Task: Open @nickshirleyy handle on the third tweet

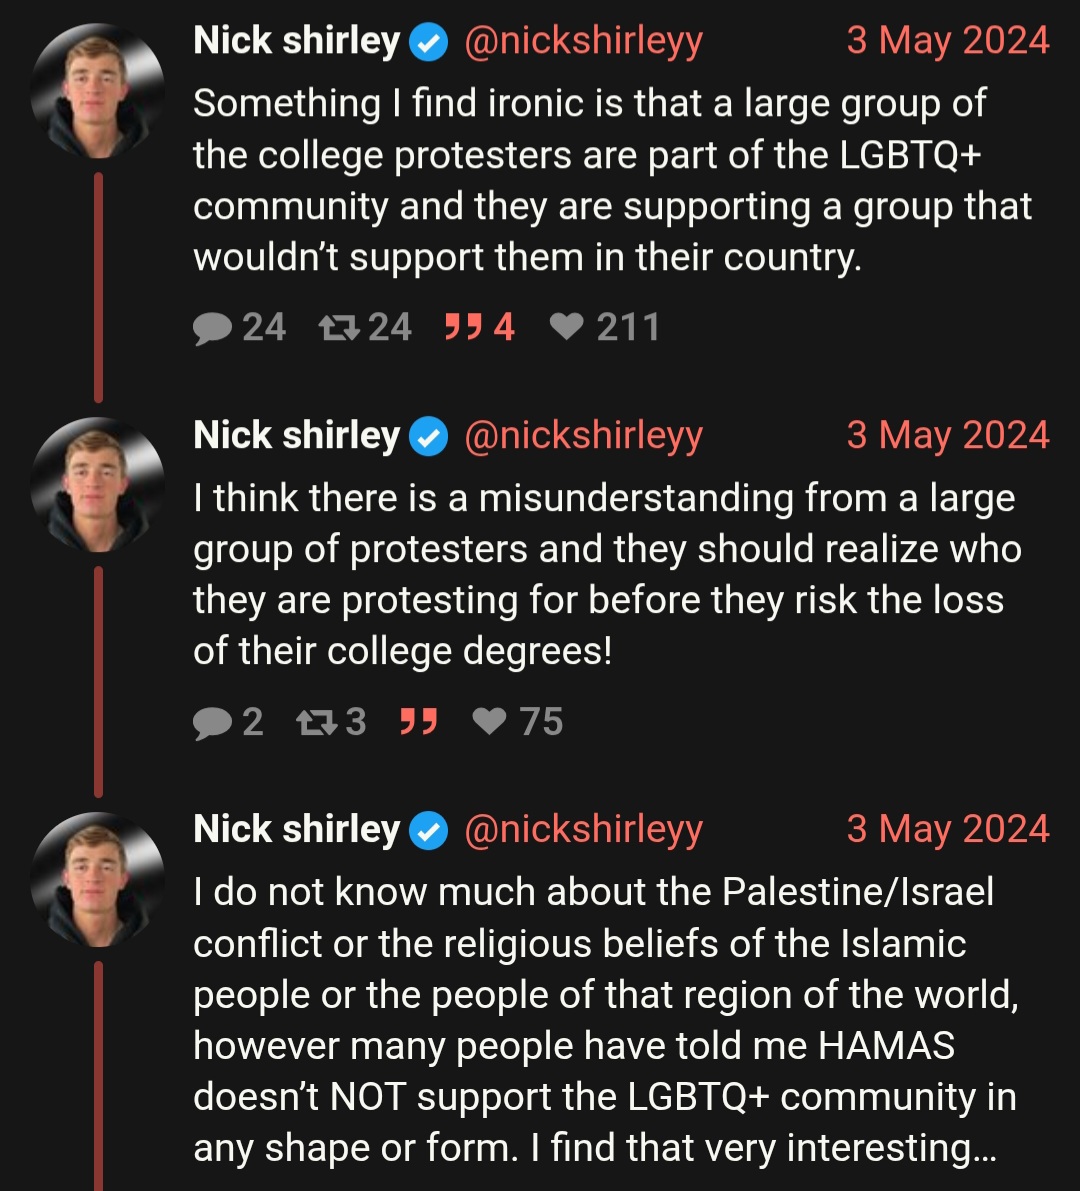Action: 583,830
